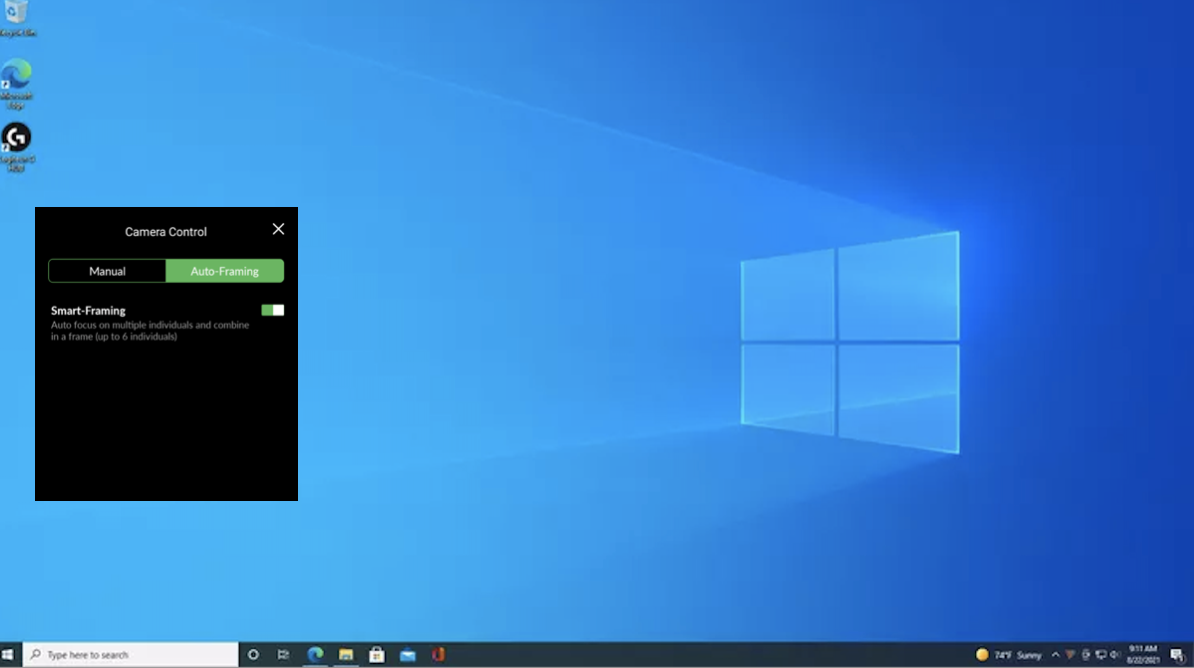Open the Recycle Bin desktop icon

[17, 18]
